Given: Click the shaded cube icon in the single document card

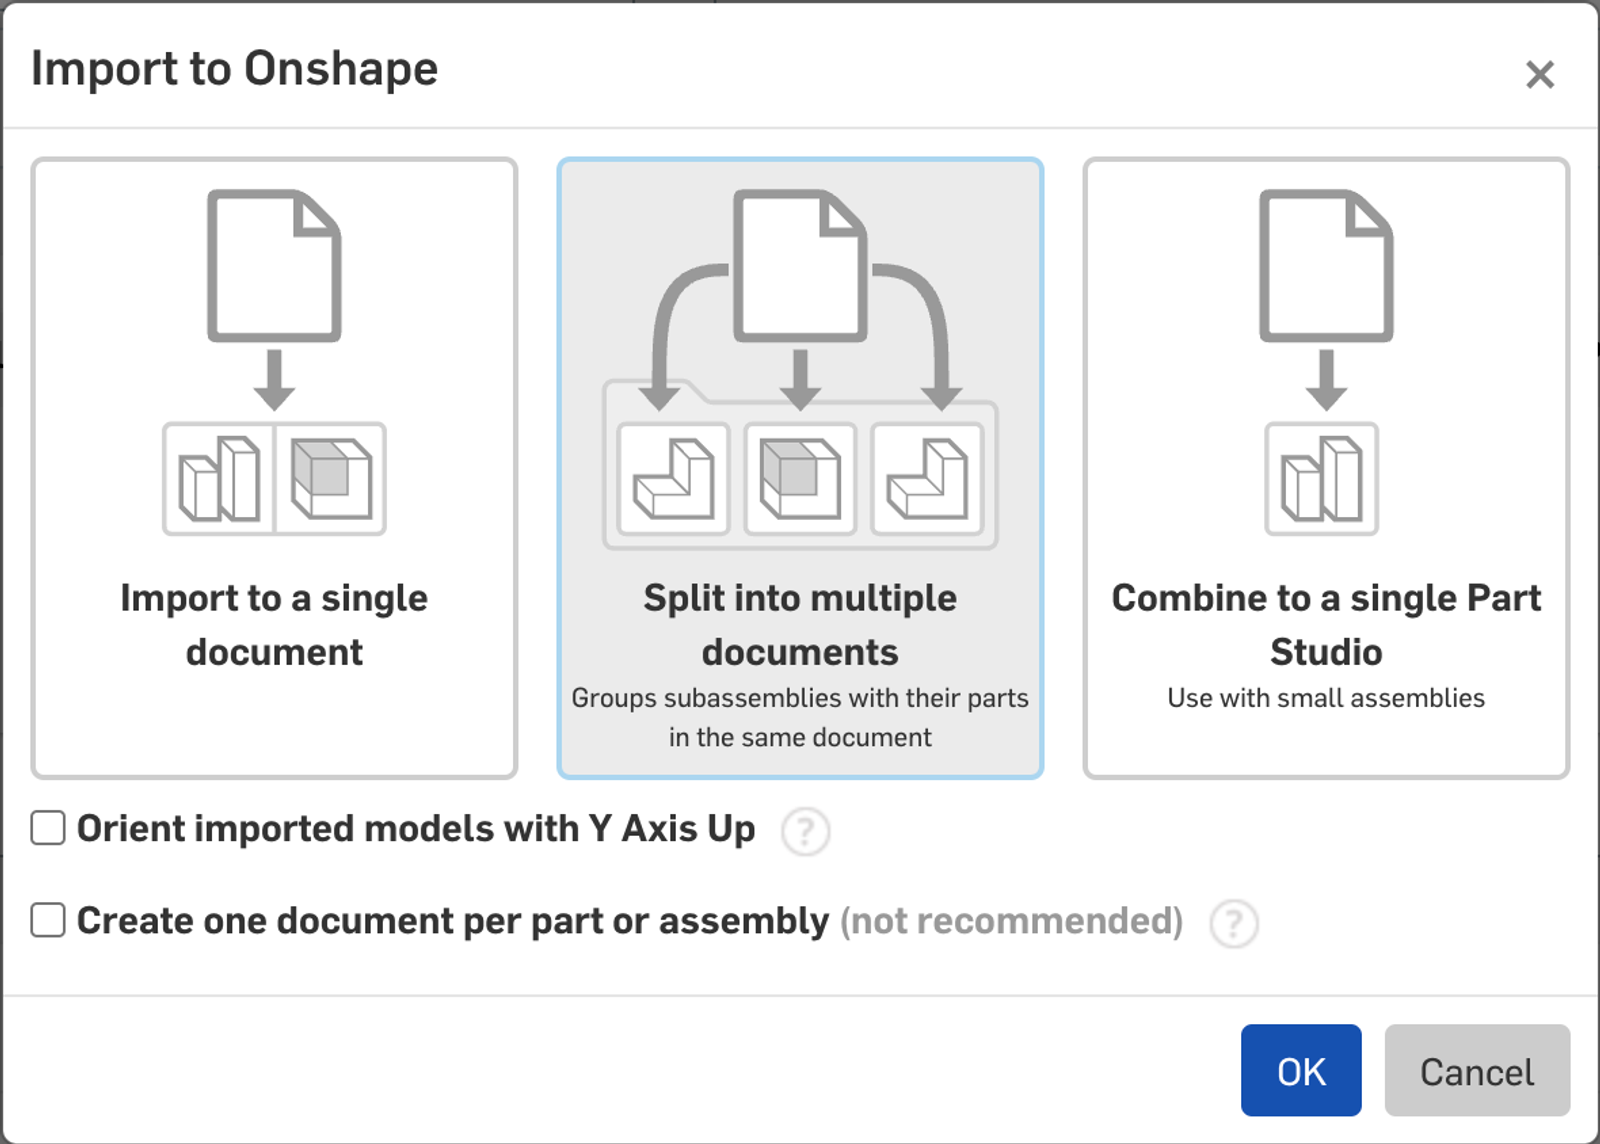Looking at the screenshot, I should tap(331, 479).
